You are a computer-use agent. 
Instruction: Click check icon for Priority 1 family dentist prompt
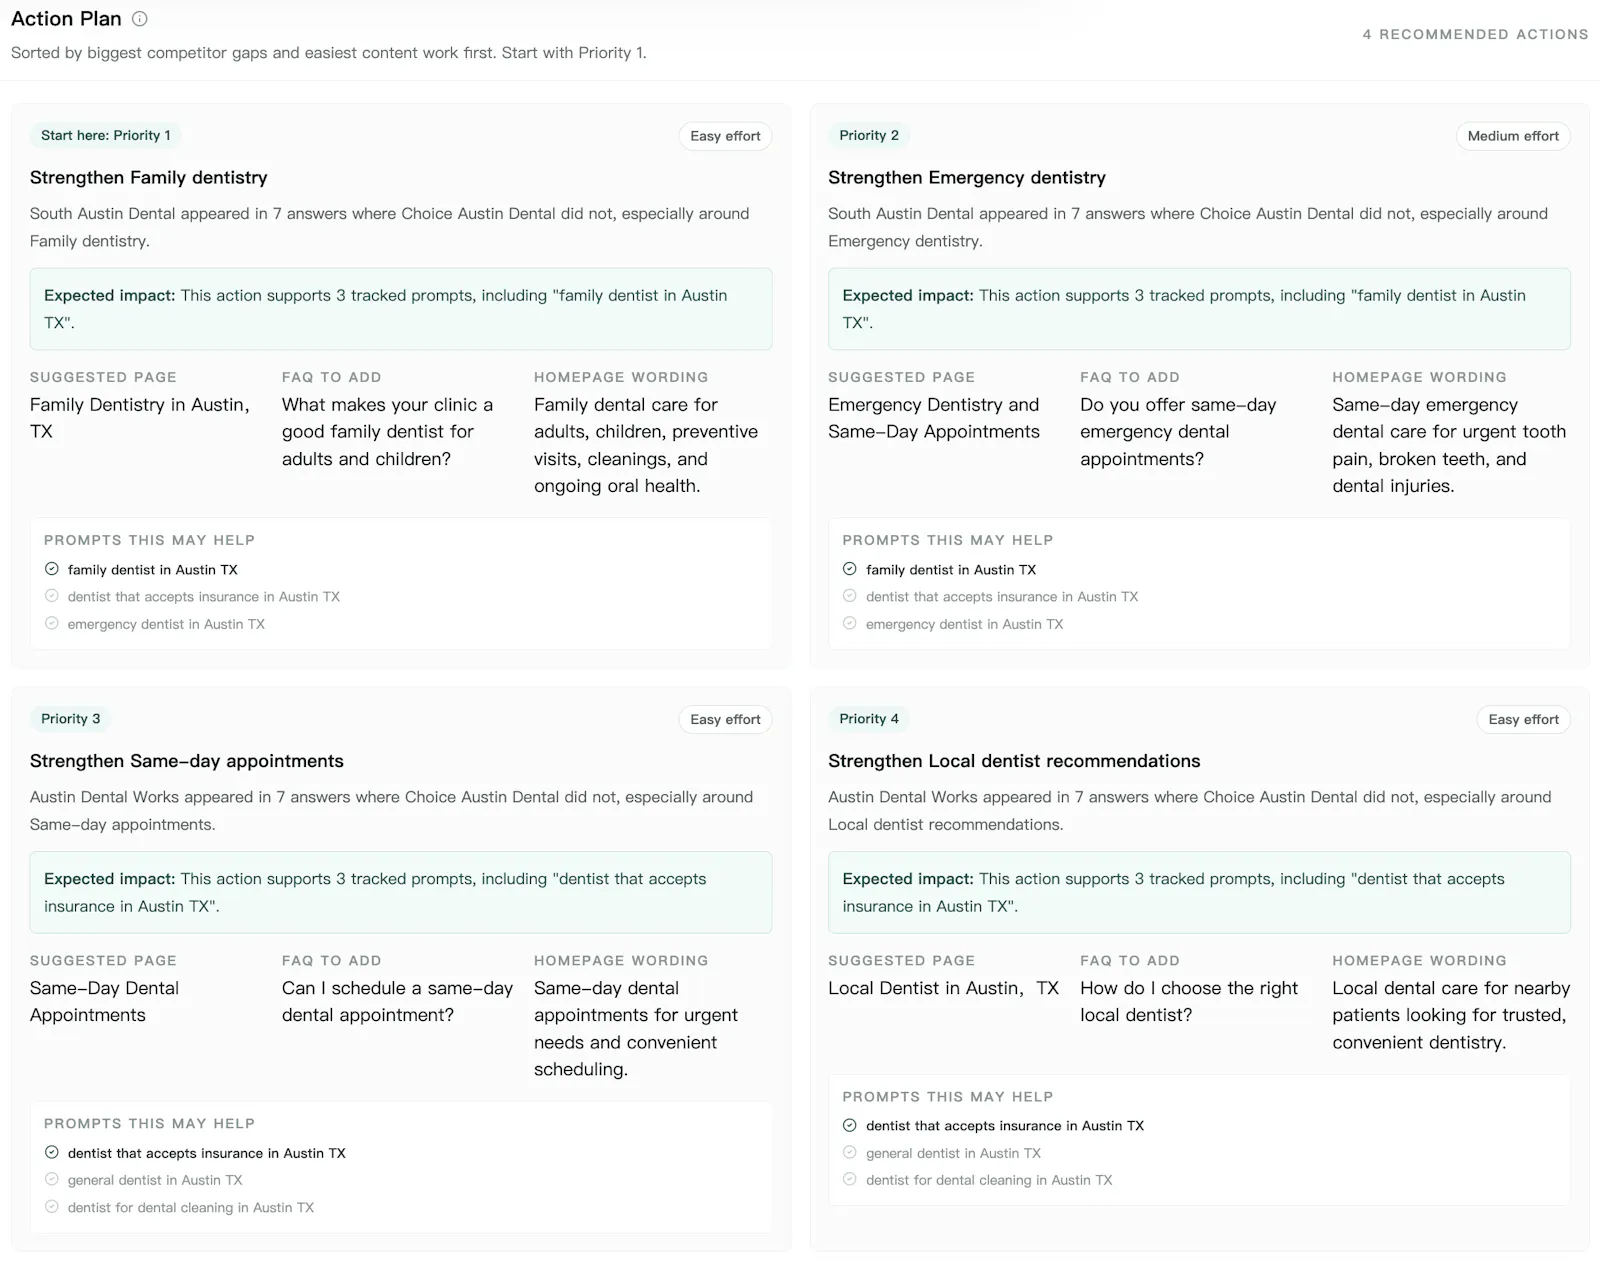click(52, 569)
